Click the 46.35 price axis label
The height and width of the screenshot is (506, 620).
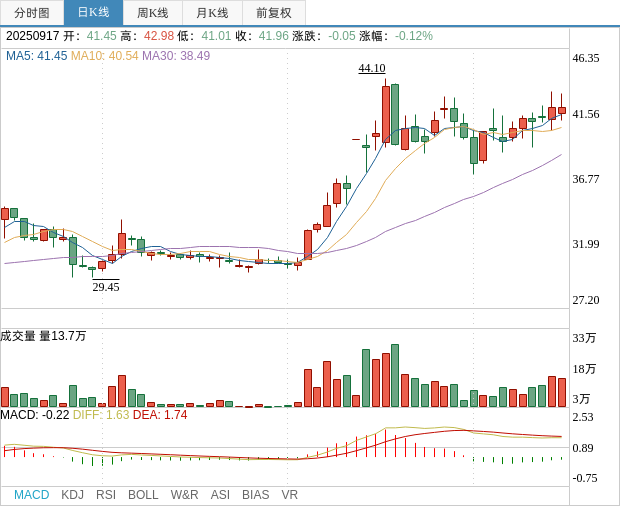point(586,58)
